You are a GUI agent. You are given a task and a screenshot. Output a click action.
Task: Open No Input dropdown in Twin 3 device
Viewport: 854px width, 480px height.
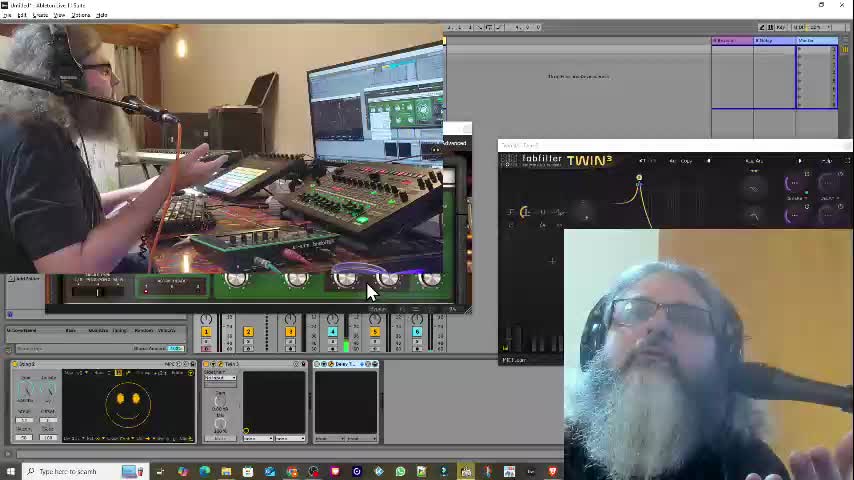220,378
